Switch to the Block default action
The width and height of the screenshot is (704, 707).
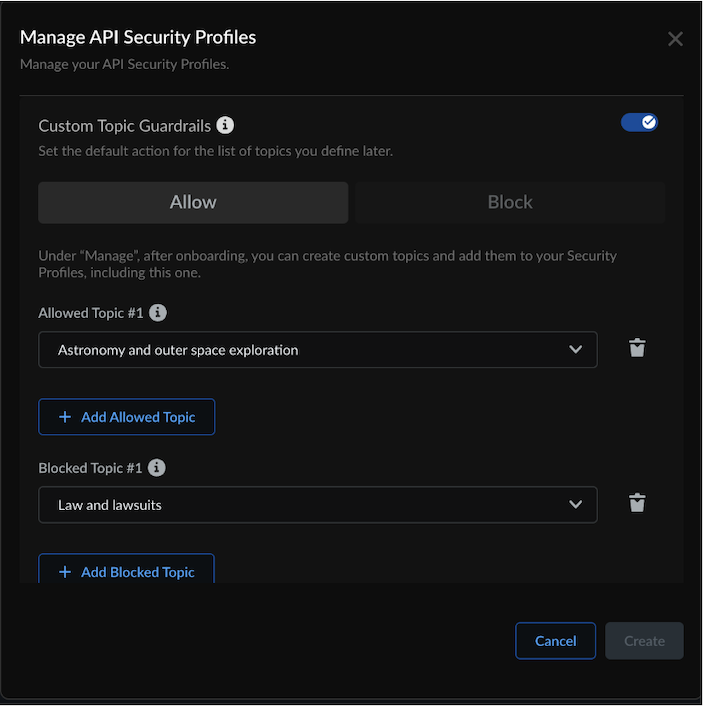point(510,202)
